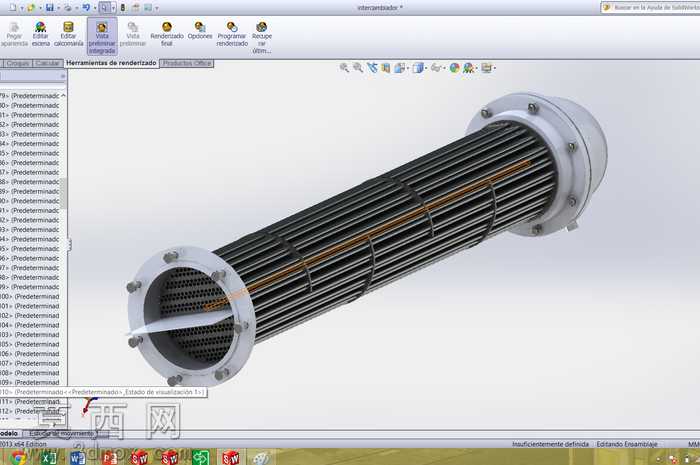The width and height of the screenshot is (700, 465).
Task: Click the Renderizado final button
Action: [x=167, y=34]
